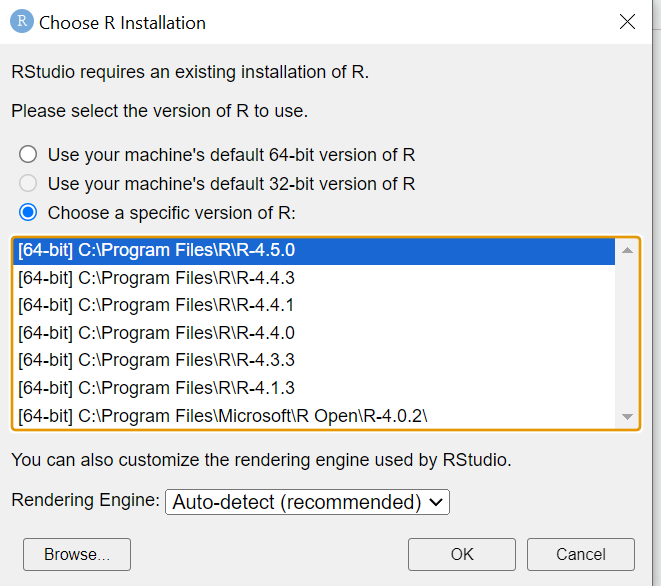The width and height of the screenshot is (661, 586).
Task: Select default 32-bit version of R option
Action: click(29, 184)
